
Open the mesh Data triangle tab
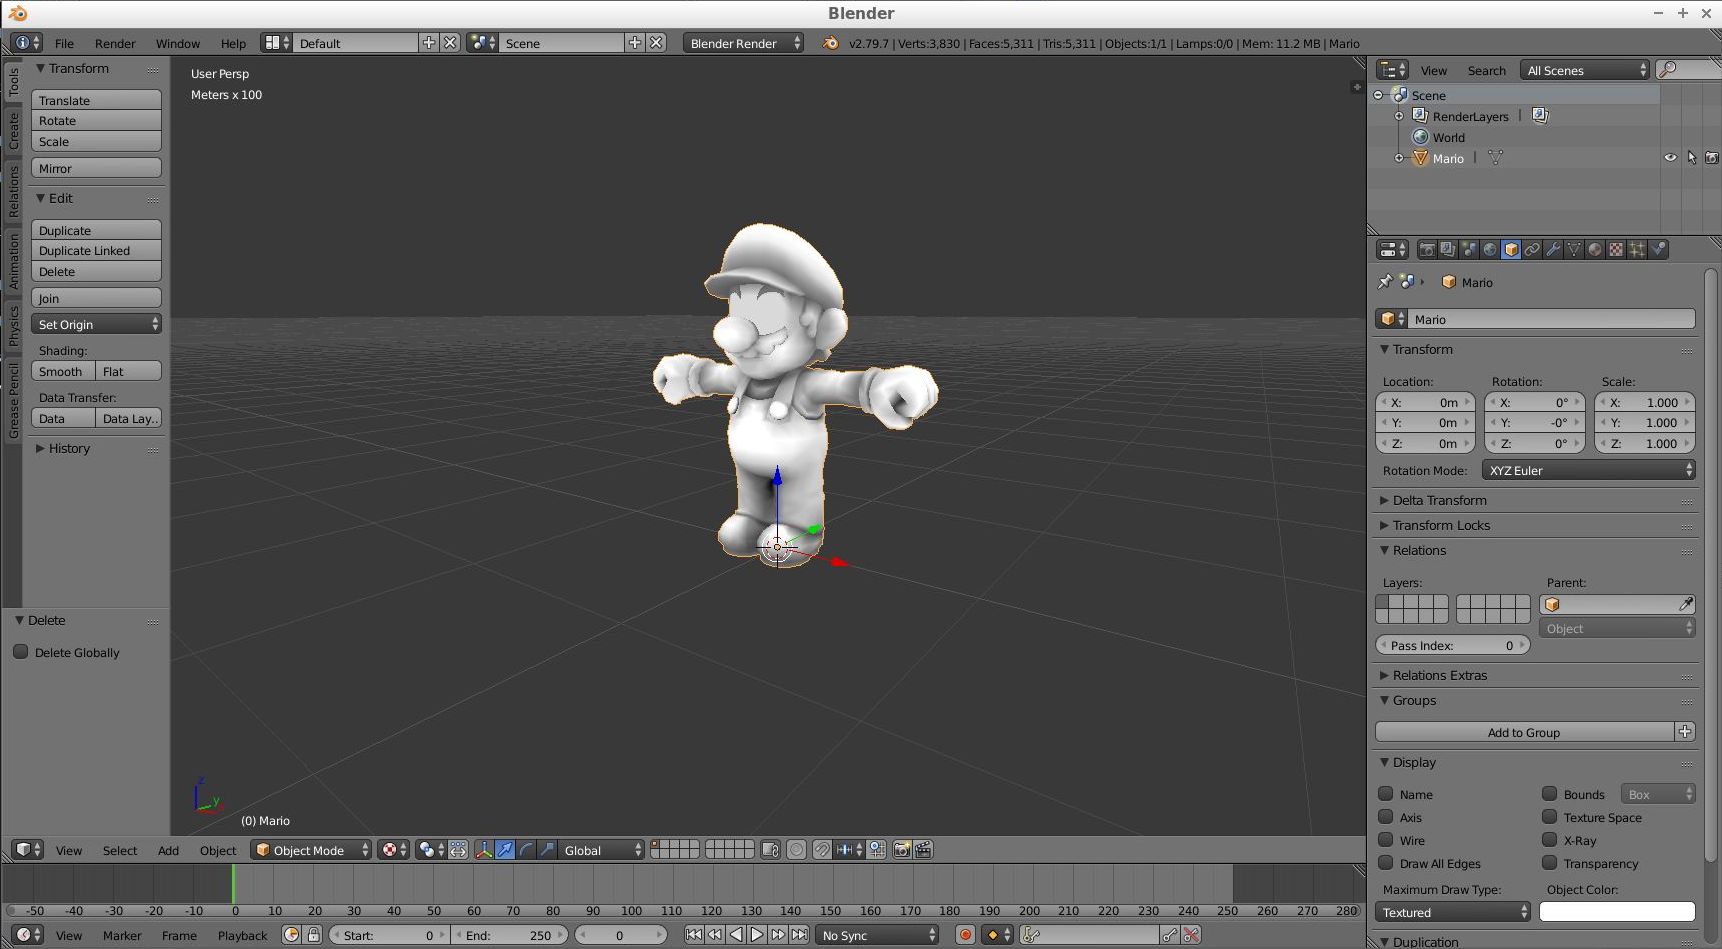tap(1574, 250)
